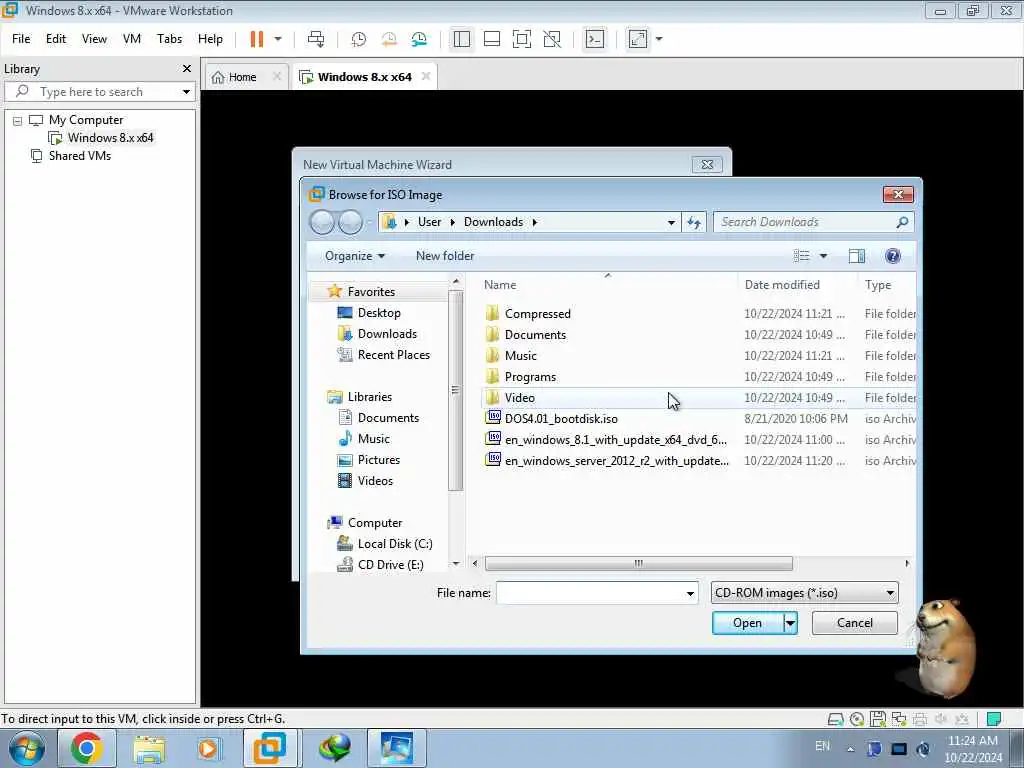This screenshot has width=1024, height=768.
Task: Click the library search field
Action: click(91, 92)
